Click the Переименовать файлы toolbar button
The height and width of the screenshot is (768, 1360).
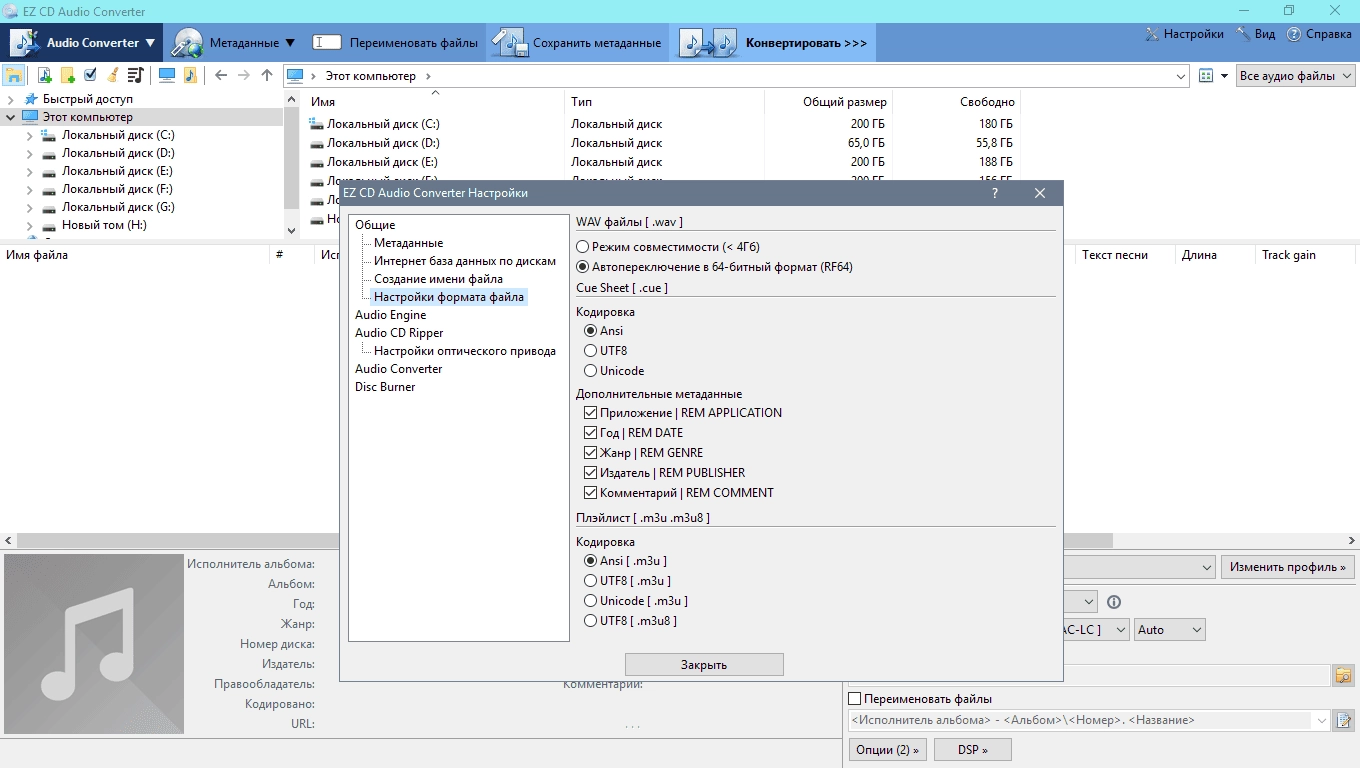tap(396, 43)
